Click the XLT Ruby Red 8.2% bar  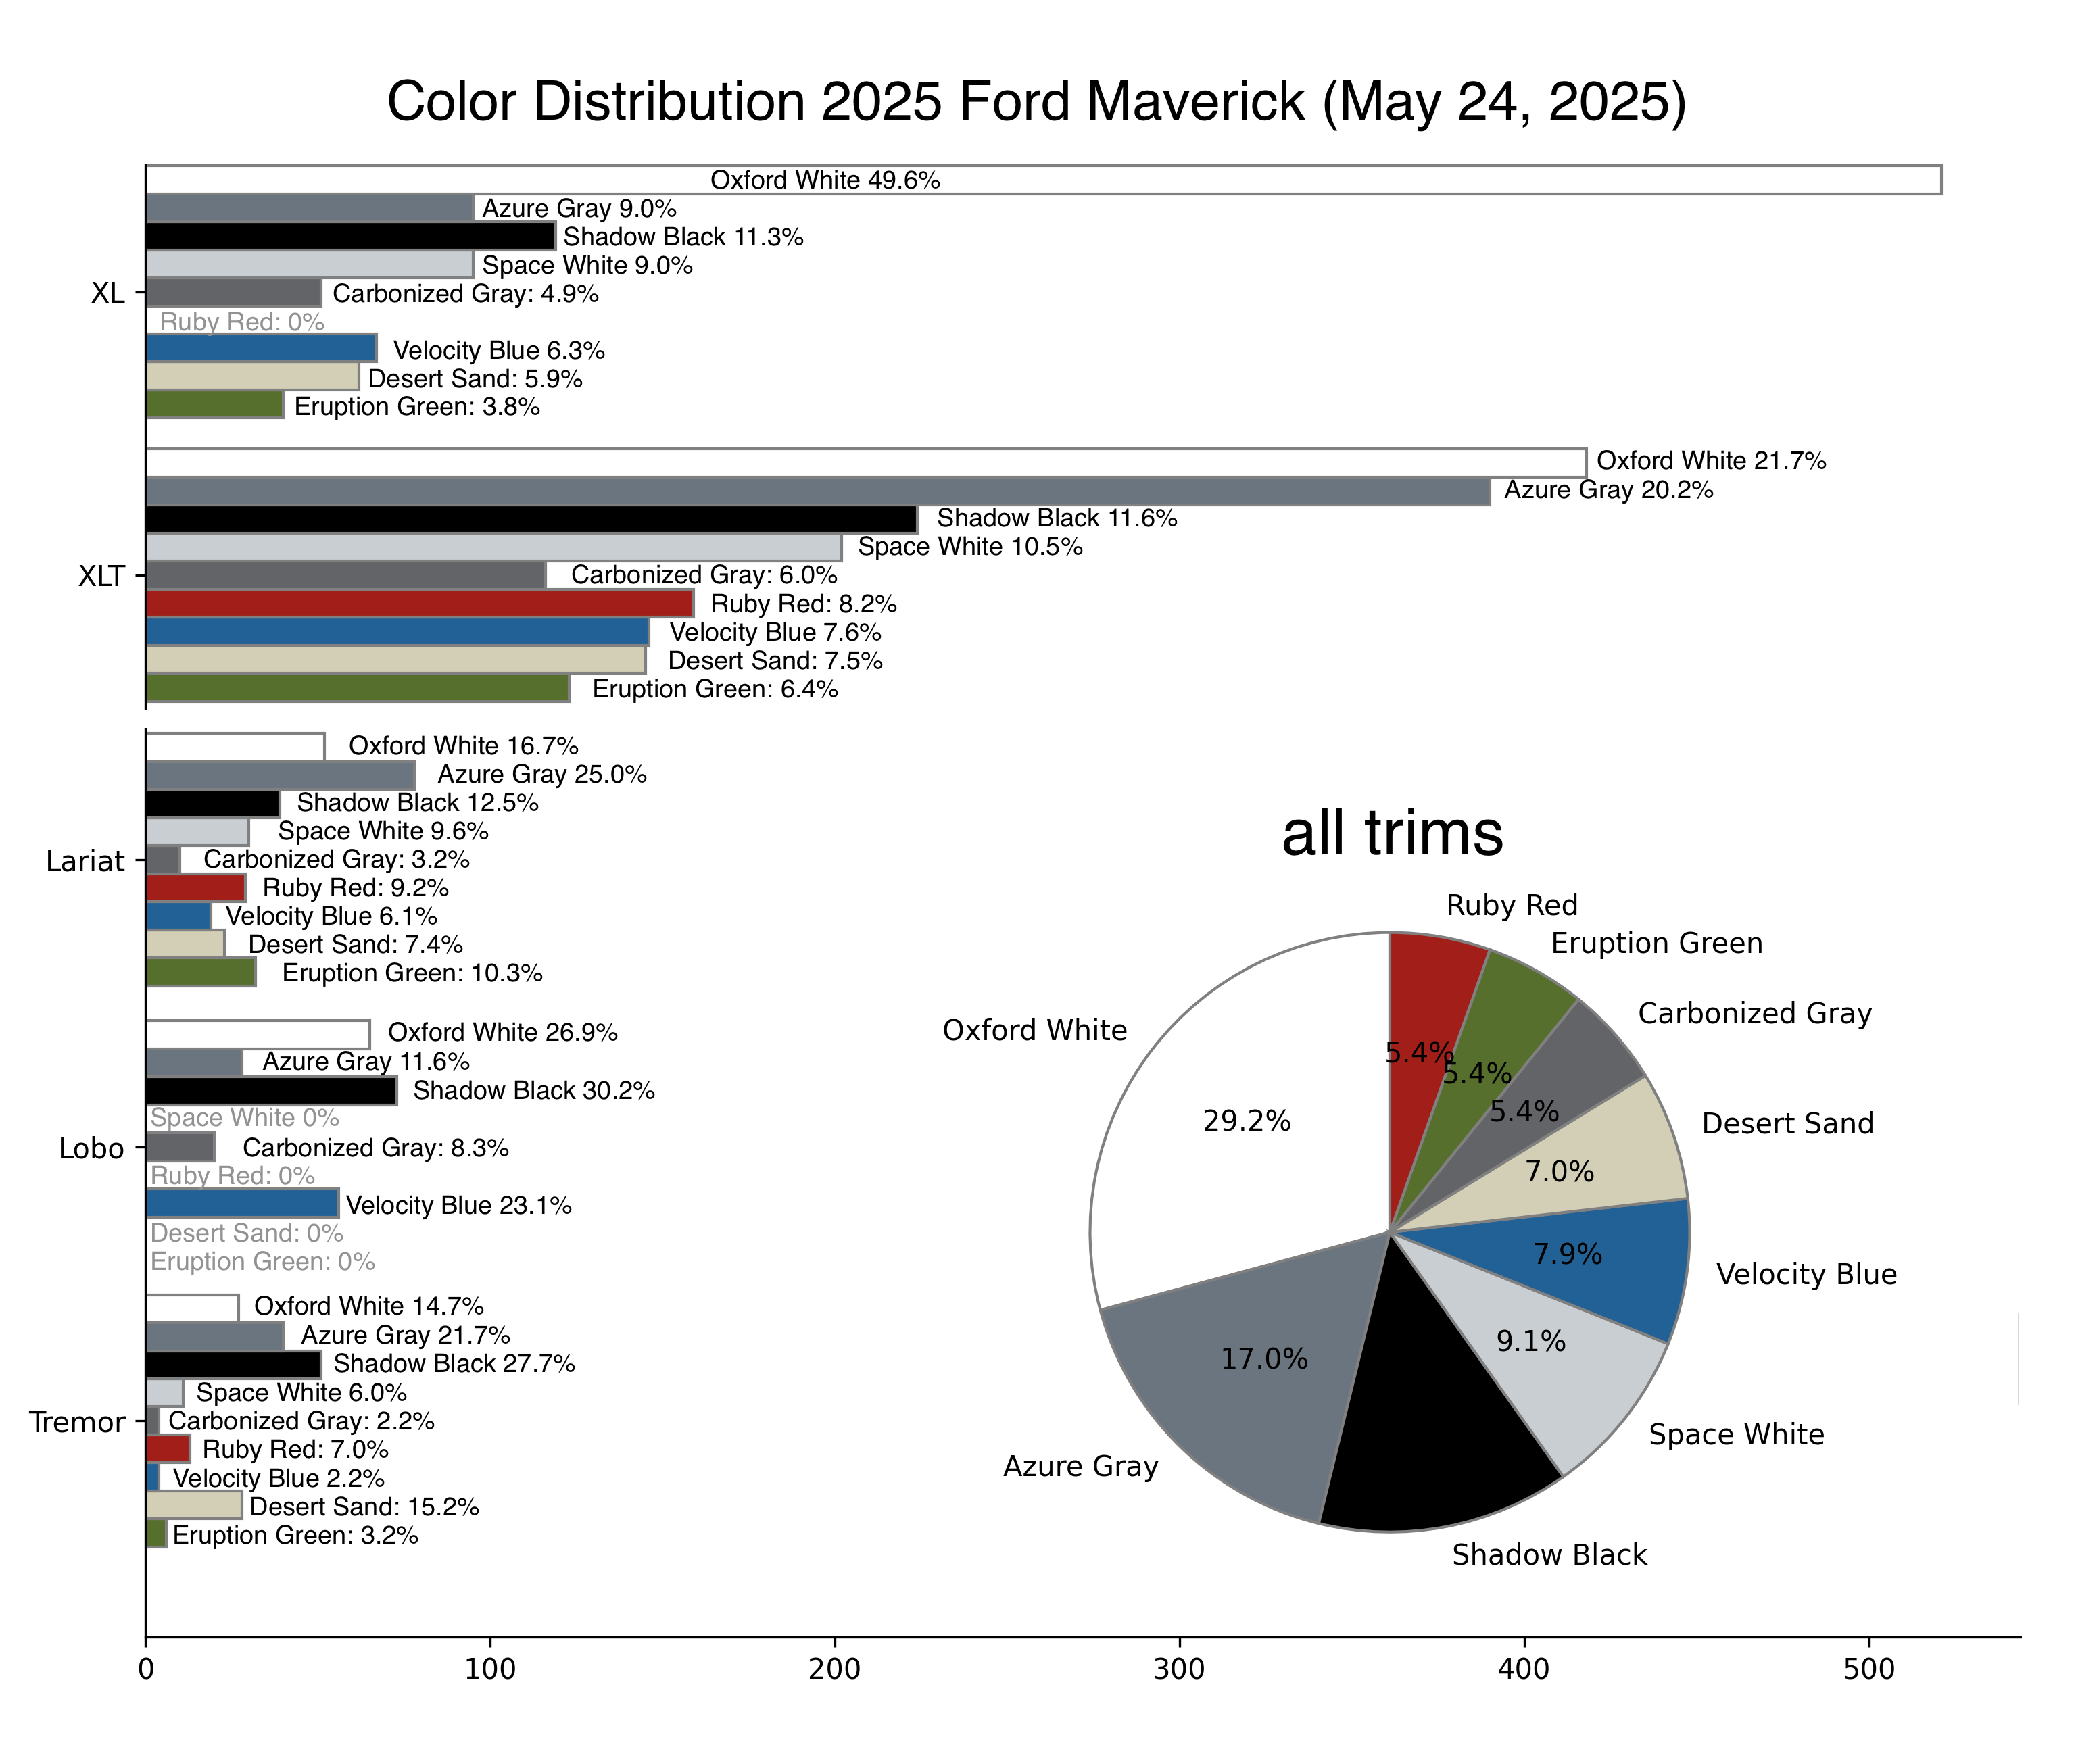419,603
